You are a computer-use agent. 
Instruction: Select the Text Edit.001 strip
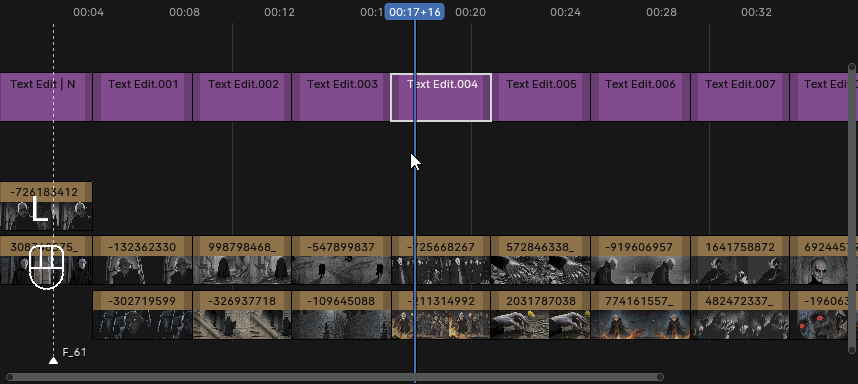point(142,97)
